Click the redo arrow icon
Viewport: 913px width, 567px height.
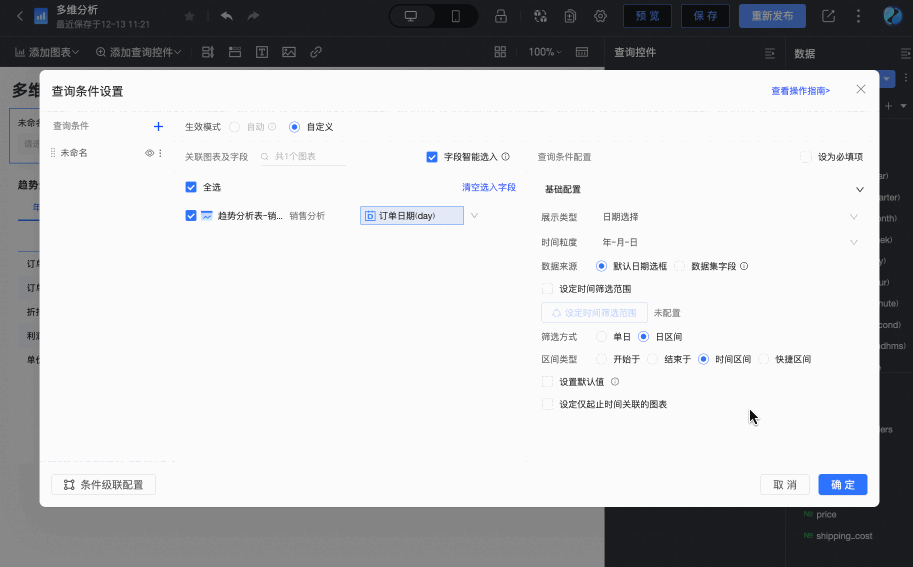(253, 16)
